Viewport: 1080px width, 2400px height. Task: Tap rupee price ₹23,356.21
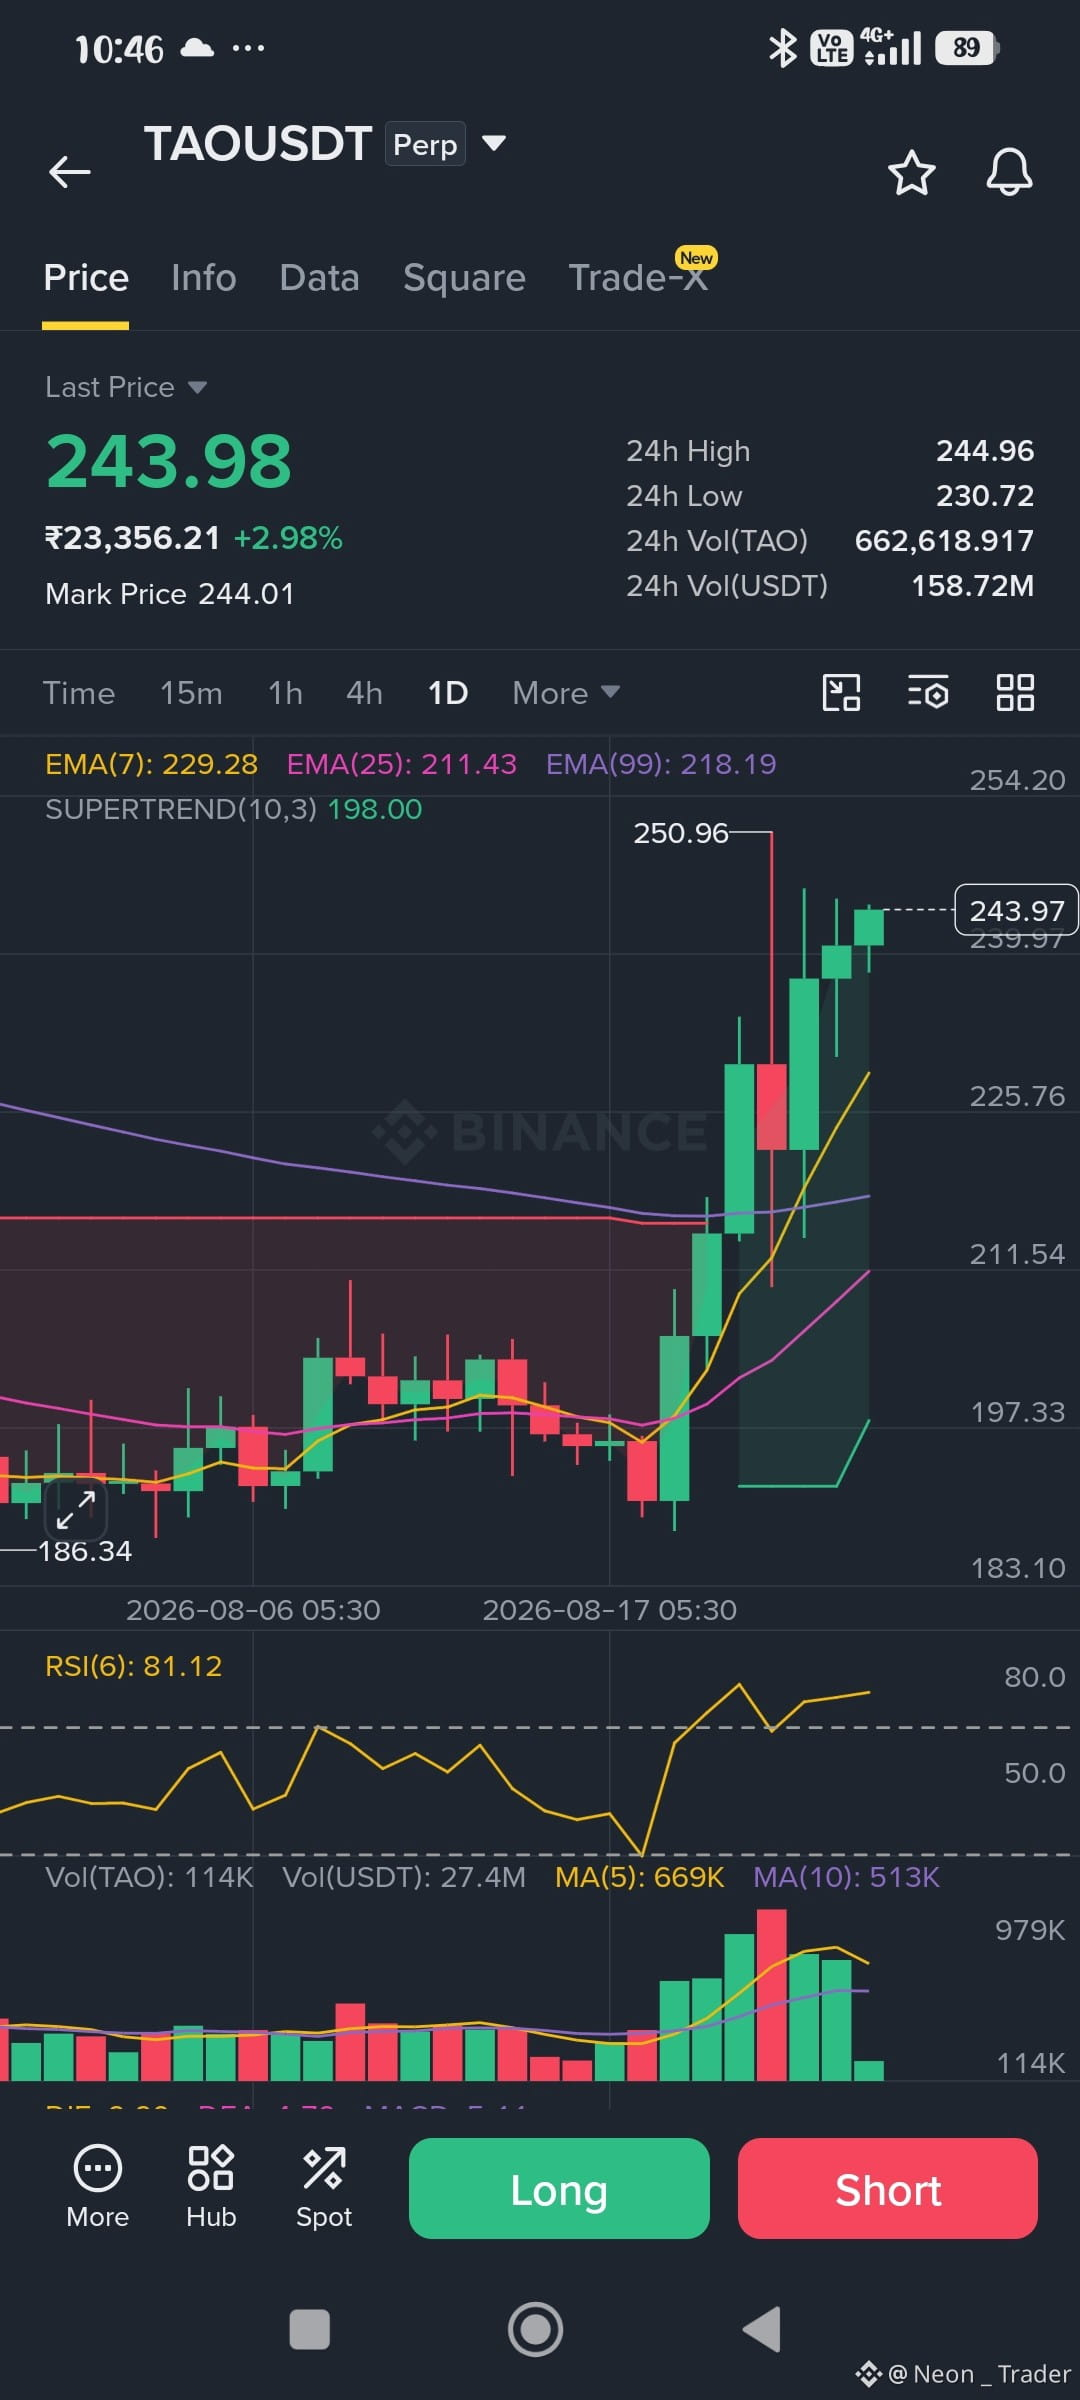(132, 538)
